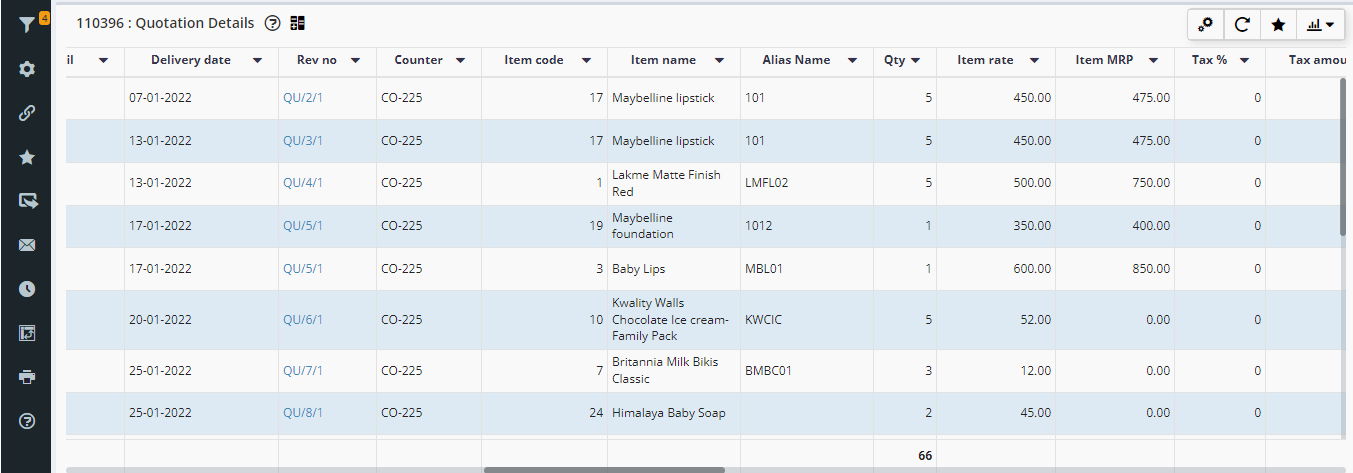Click the schedule export sidebar icon
This screenshot has width=1353, height=473.
pos(27,333)
